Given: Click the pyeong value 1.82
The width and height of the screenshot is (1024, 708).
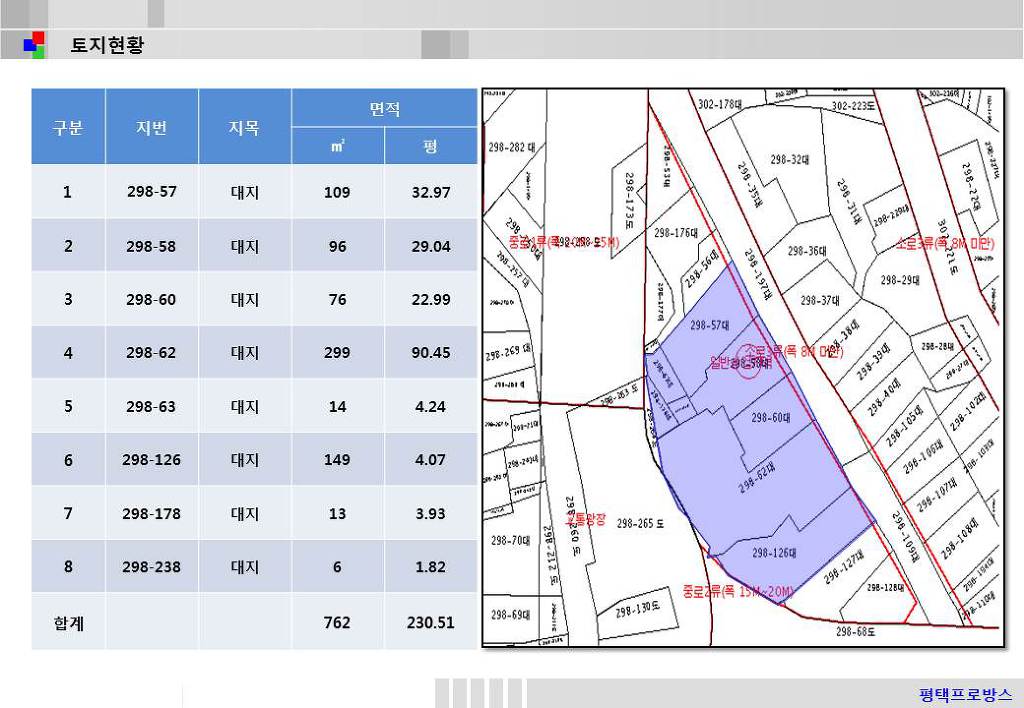Looking at the screenshot, I should click(x=430, y=567).
